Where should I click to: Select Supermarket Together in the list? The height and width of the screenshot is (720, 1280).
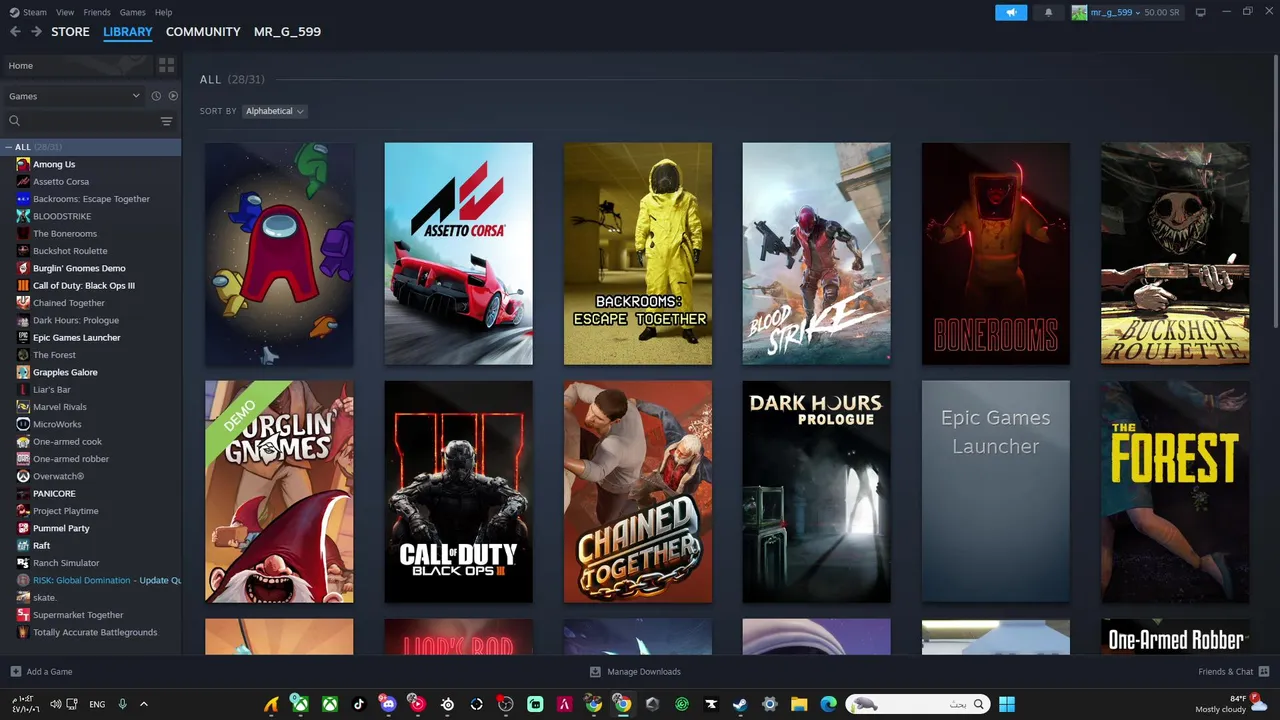pyautogui.click(x=91, y=615)
